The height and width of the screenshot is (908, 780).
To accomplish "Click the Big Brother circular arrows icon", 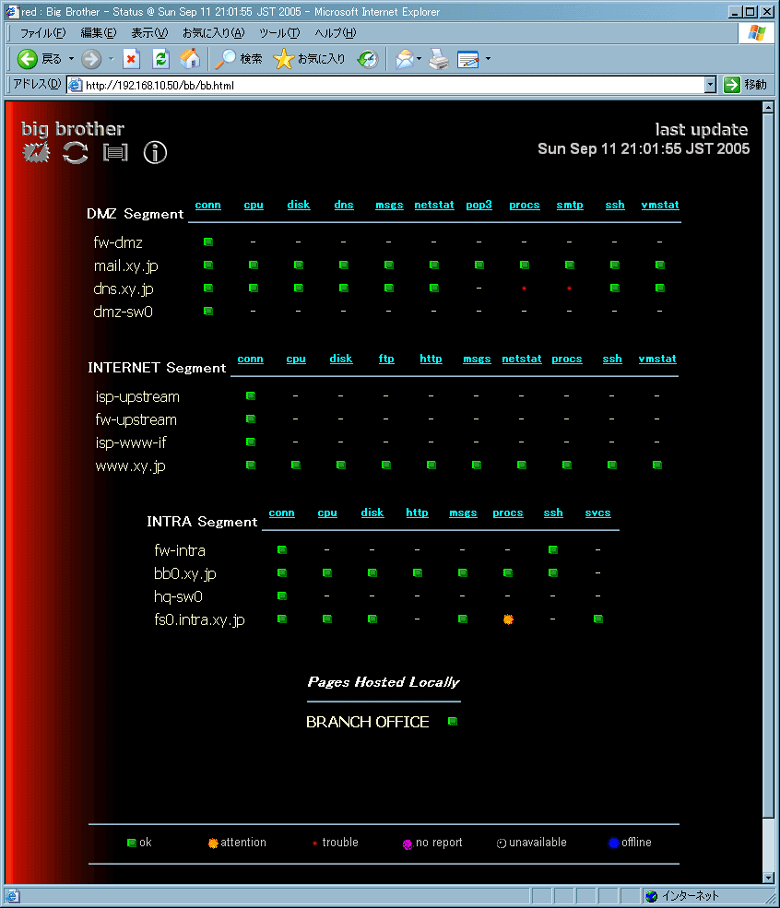I will click(76, 152).
